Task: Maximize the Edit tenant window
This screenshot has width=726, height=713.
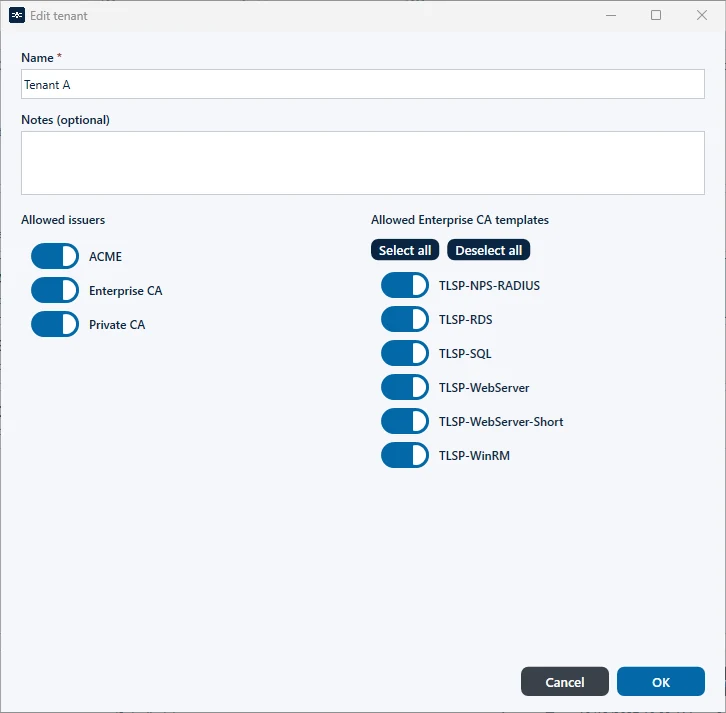Action: (x=656, y=15)
